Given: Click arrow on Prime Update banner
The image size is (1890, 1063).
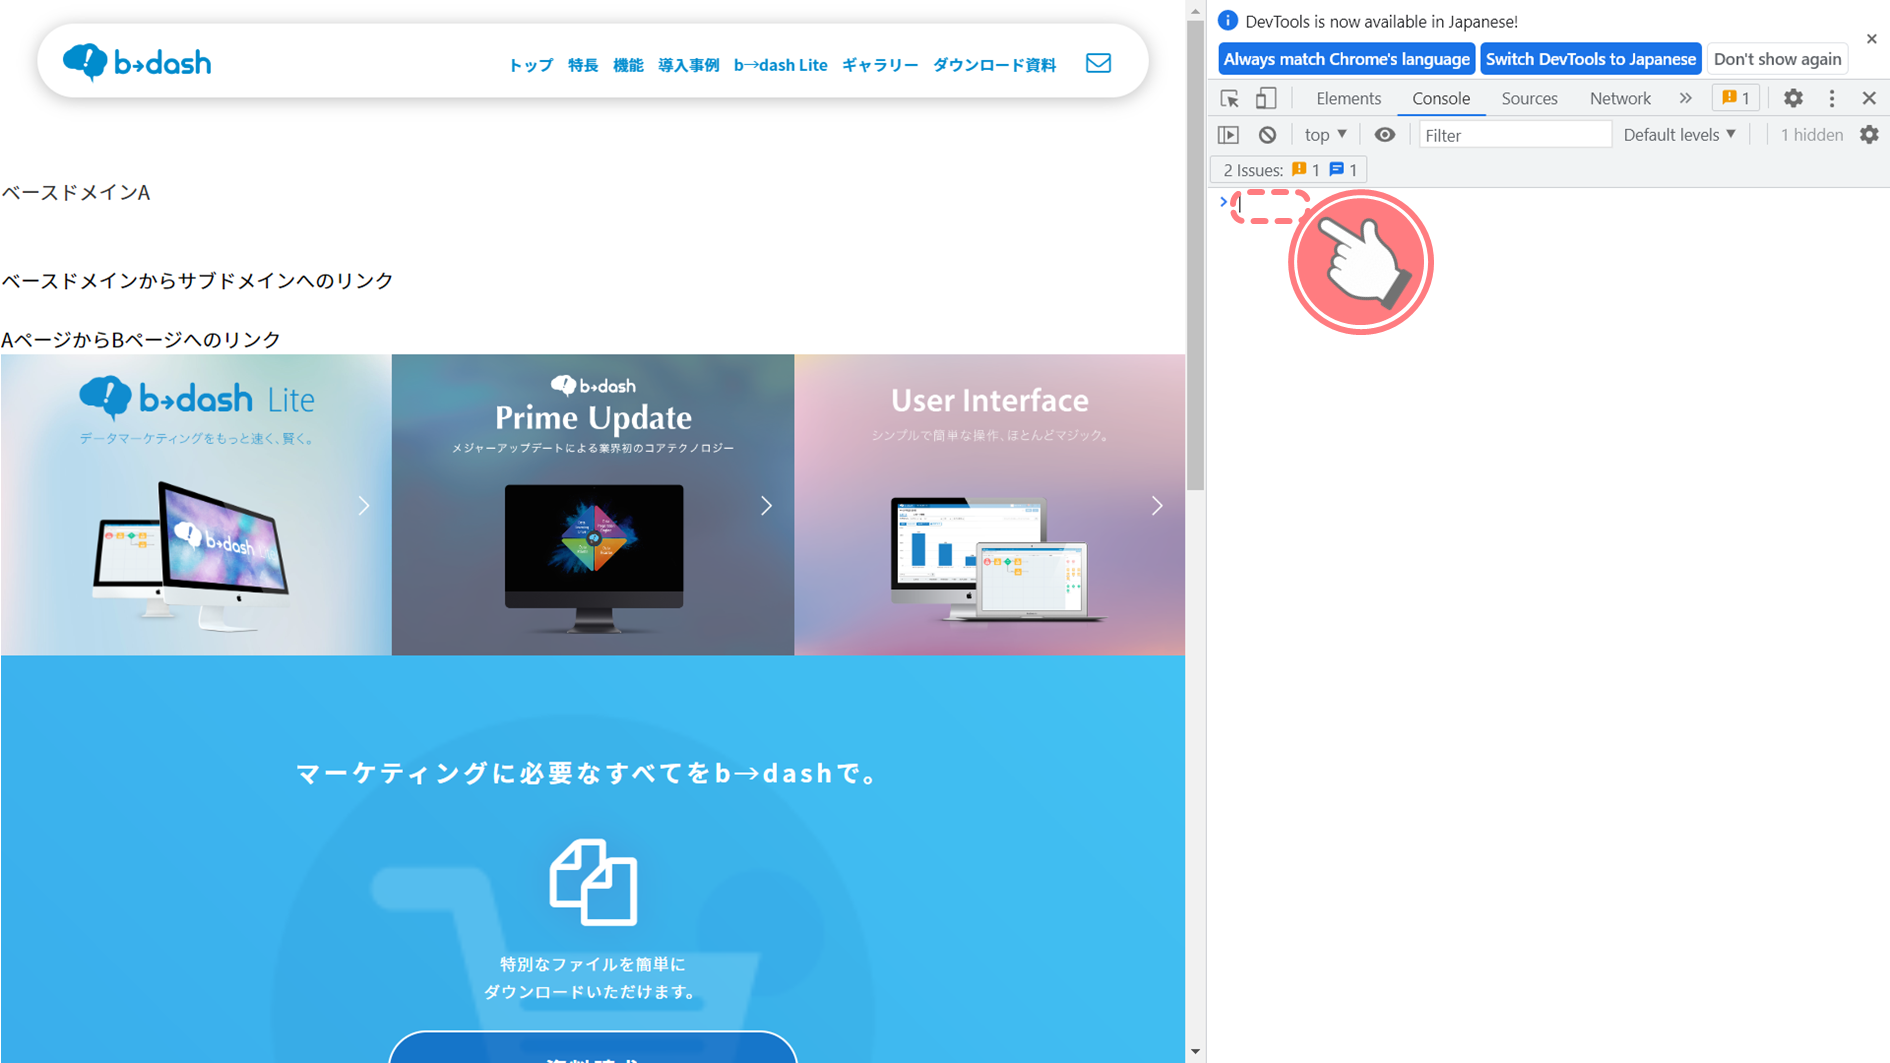Looking at the screenshot, I should (767, 506).
